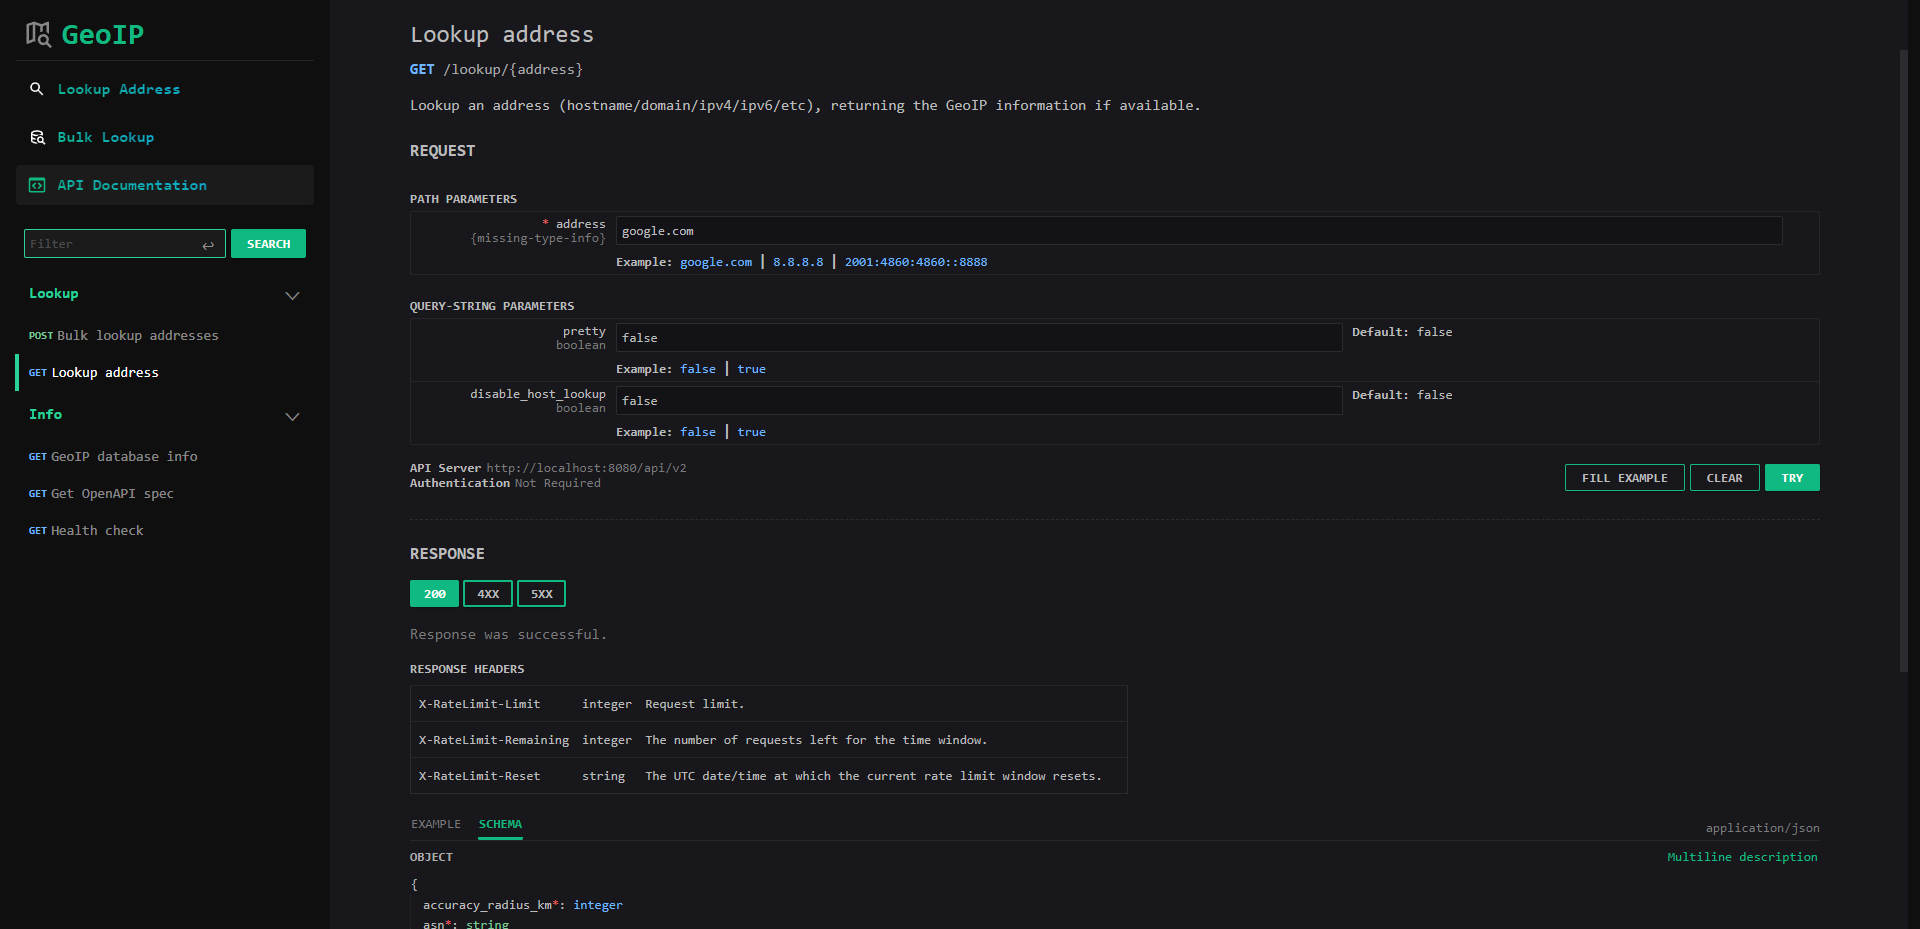Set pretty example to true

(751, 369)
